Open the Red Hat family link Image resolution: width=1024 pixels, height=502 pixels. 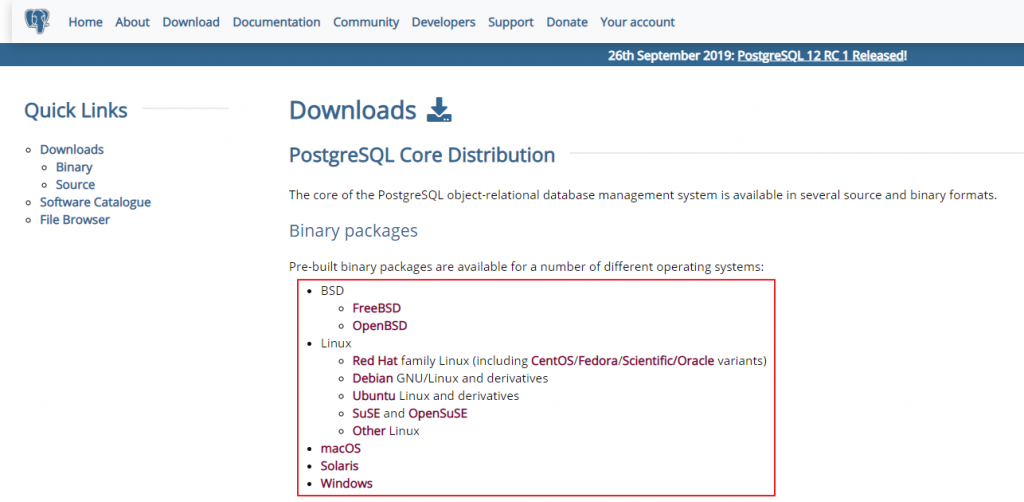pos(375,360)
